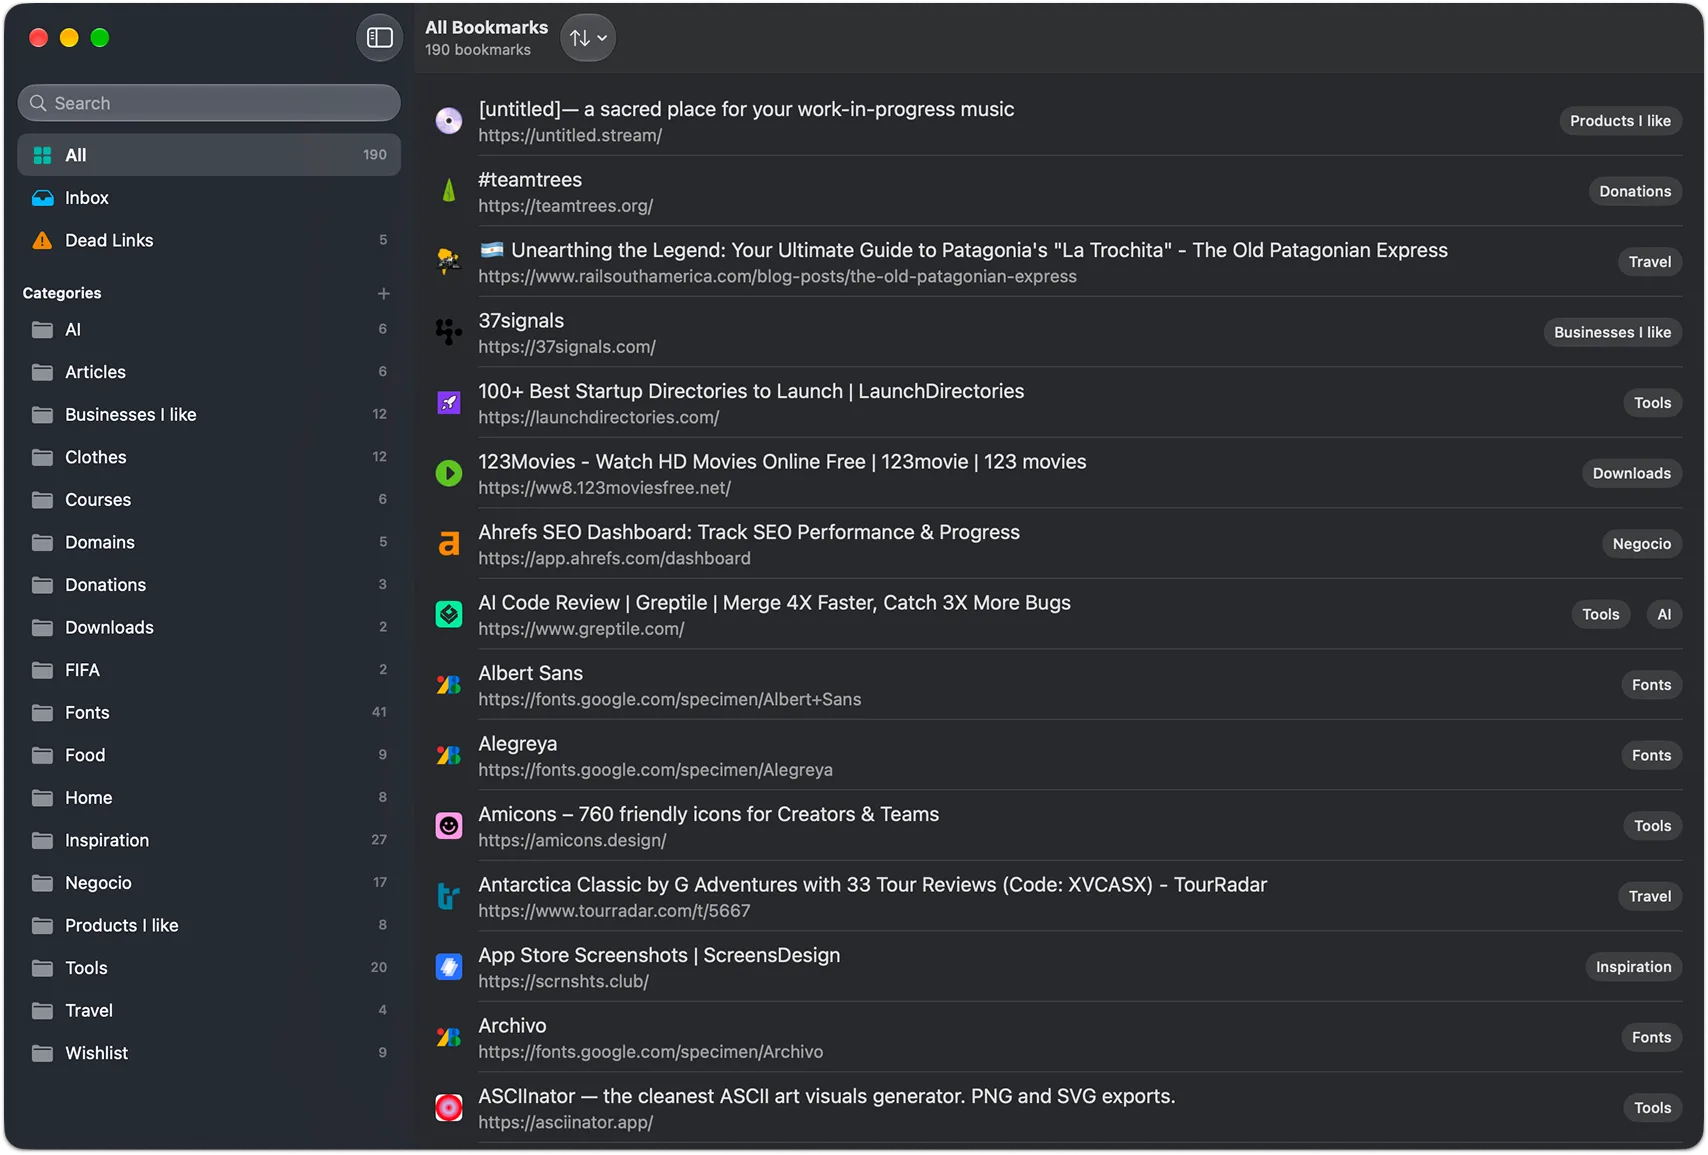
Task: Click the Greptile green favicon
Action: click(x=449, y=614)
